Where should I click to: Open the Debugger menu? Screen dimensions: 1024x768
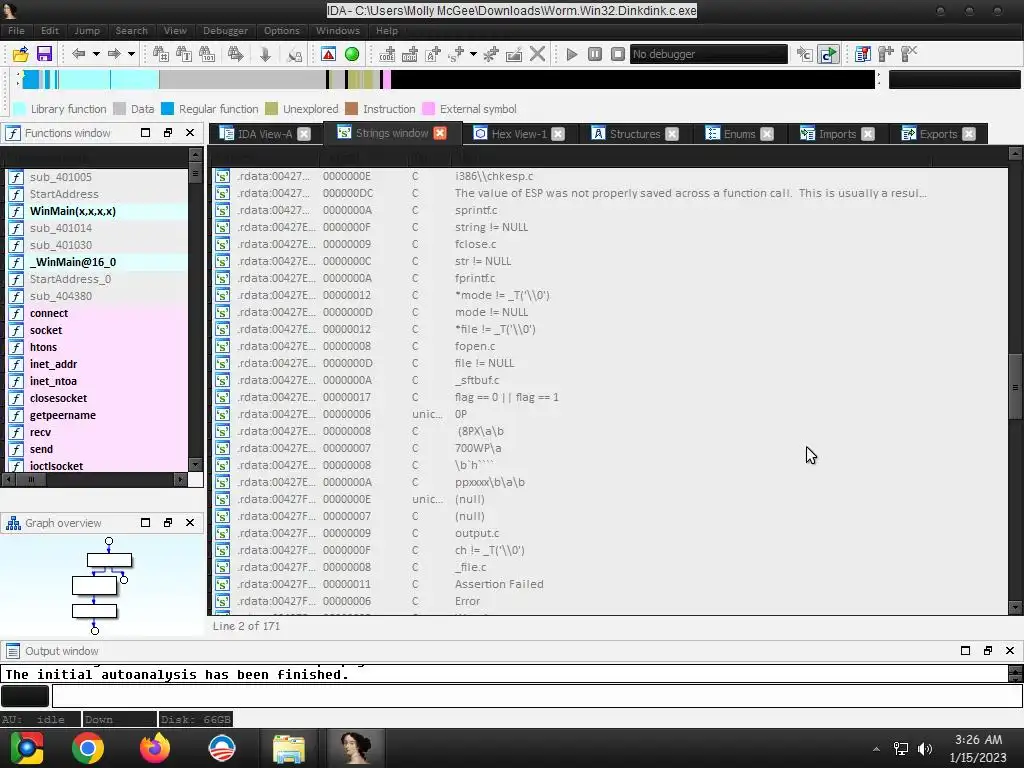point(225,31)
